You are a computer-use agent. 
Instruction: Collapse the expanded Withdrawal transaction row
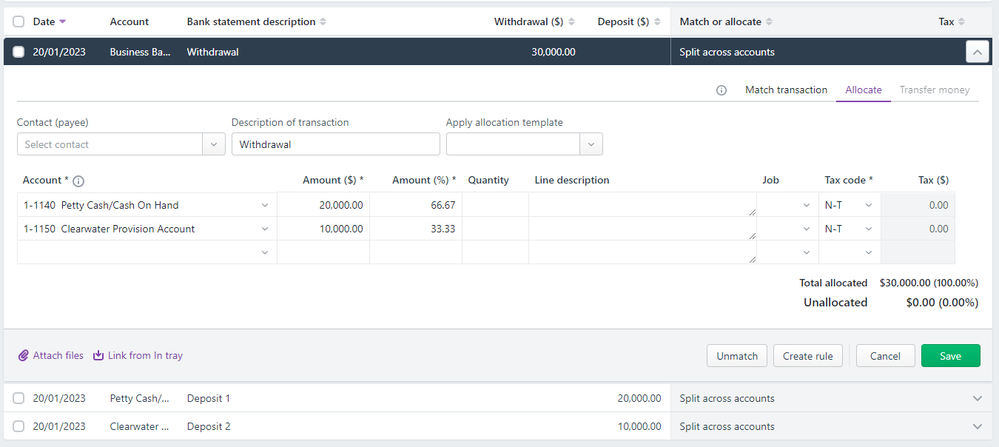pos(976,52)
